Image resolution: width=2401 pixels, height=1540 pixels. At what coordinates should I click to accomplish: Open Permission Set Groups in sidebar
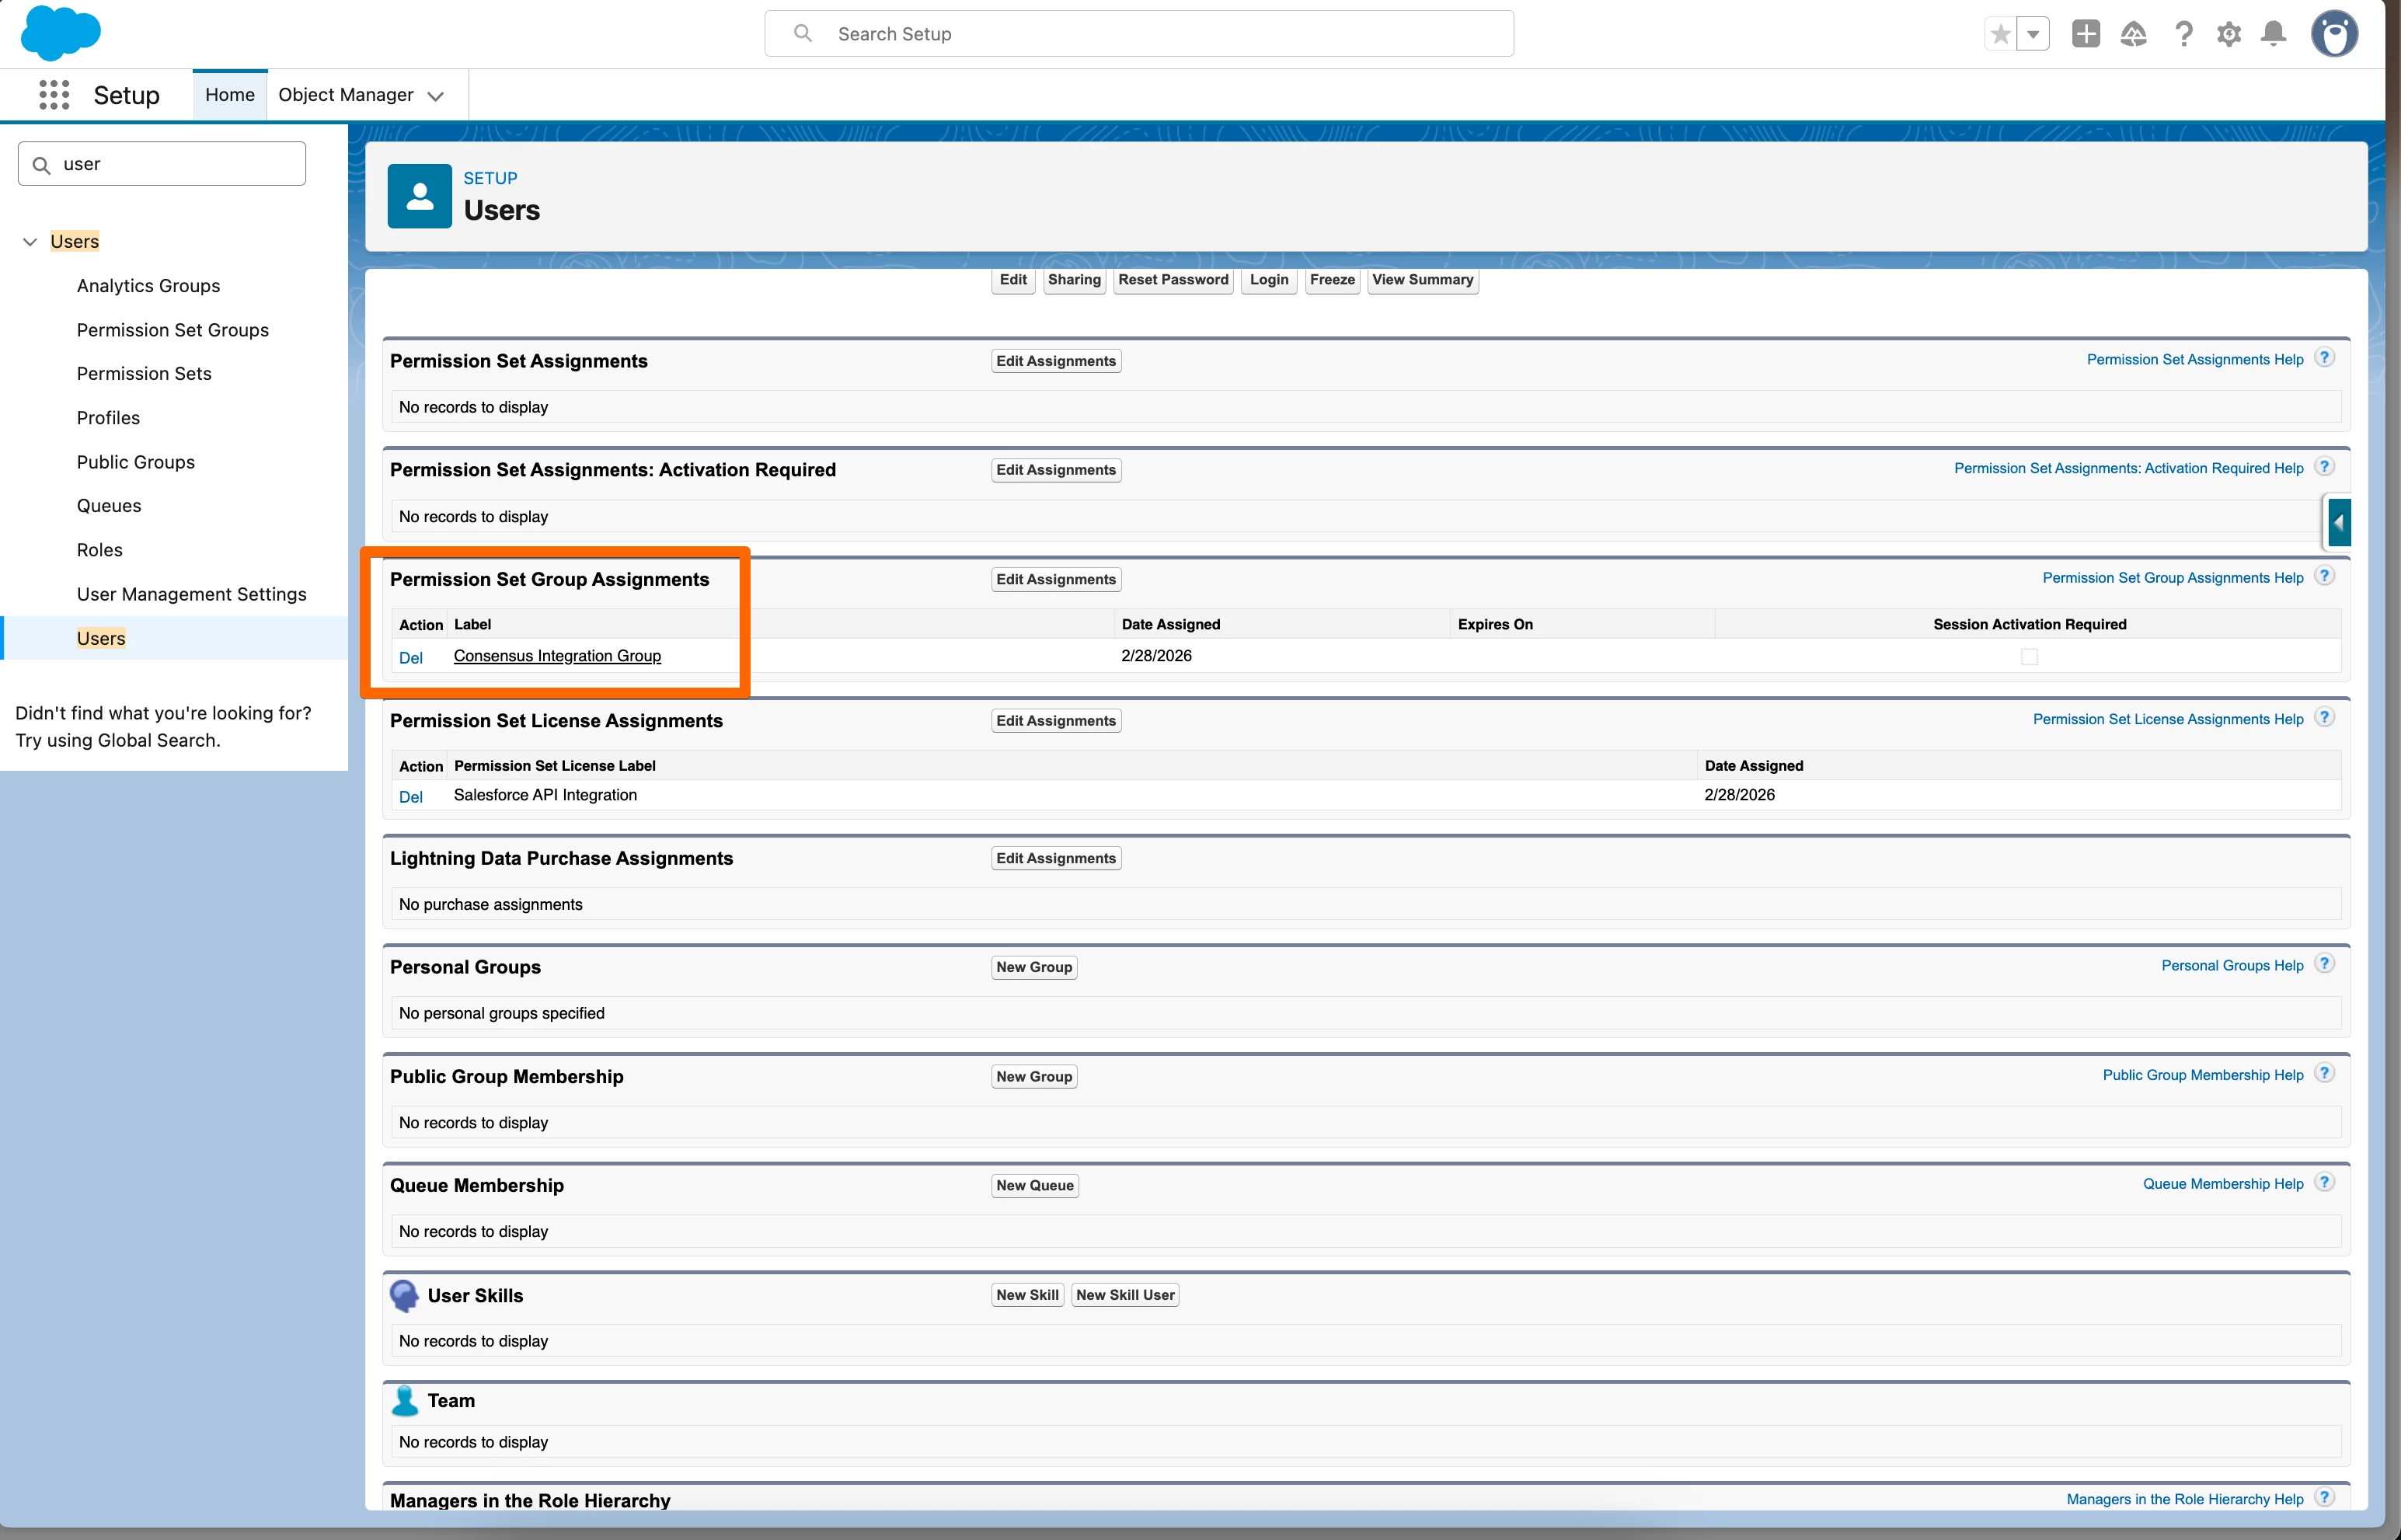[172, 330]
